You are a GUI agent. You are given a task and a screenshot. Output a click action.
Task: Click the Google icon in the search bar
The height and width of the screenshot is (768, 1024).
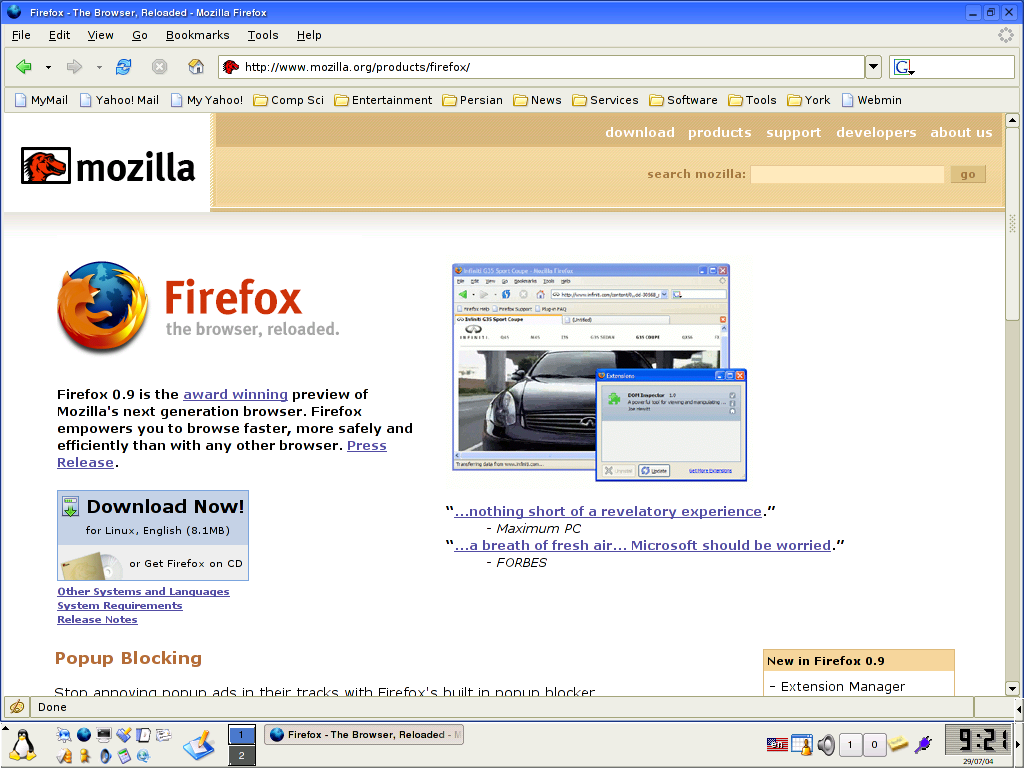pyautogui.click(x=901, y=67)
